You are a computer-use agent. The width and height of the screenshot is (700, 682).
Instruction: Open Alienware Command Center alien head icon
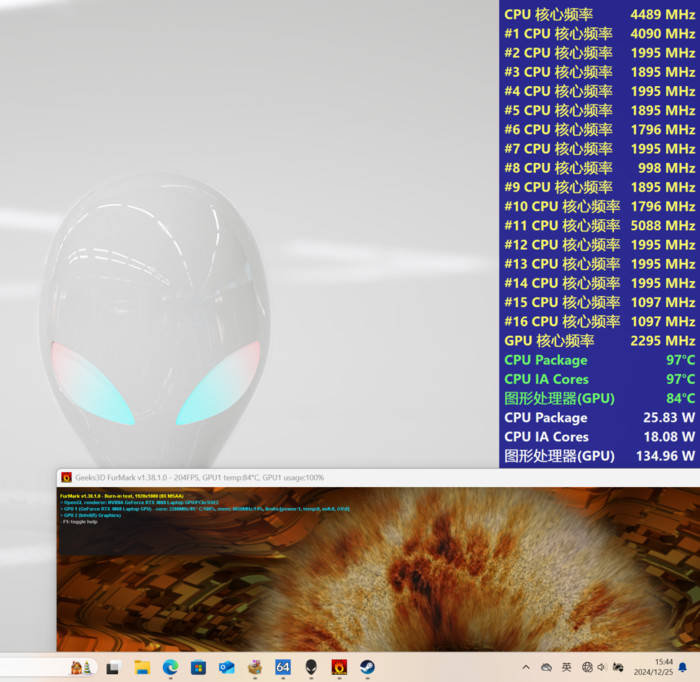[x=311, y=667]
